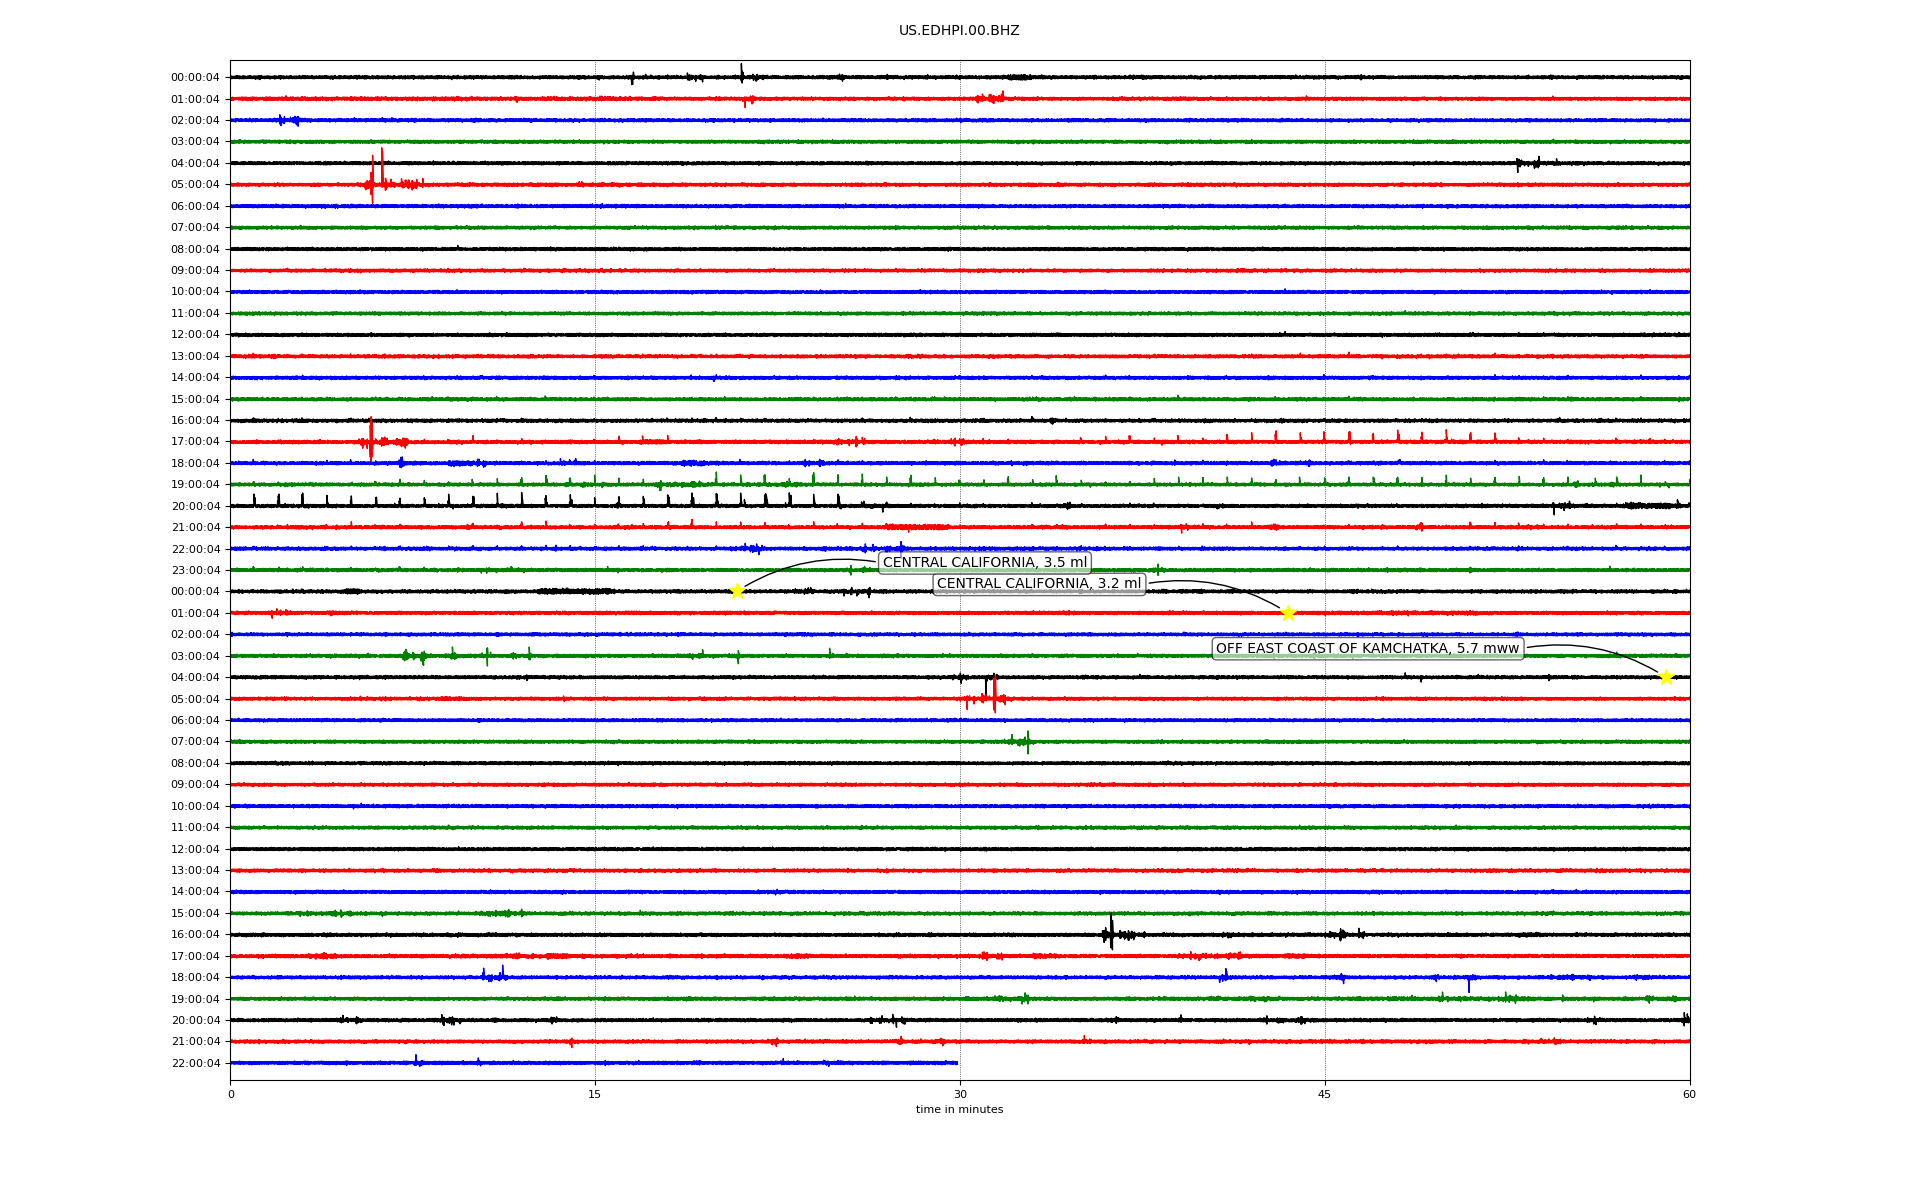Click the yellow star on the red 01:00:04 trace

click(1288, 613)
